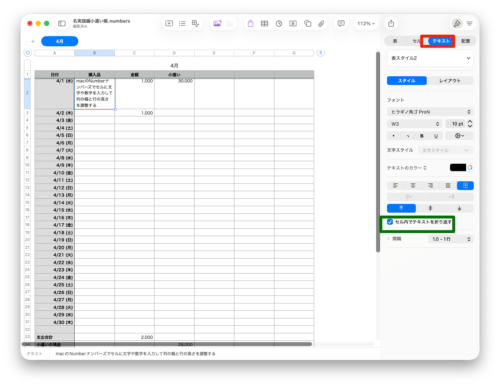Click the shape insert icon
Image resolution: width=500 pixels, height=387 pixels.
pos(307,23)
